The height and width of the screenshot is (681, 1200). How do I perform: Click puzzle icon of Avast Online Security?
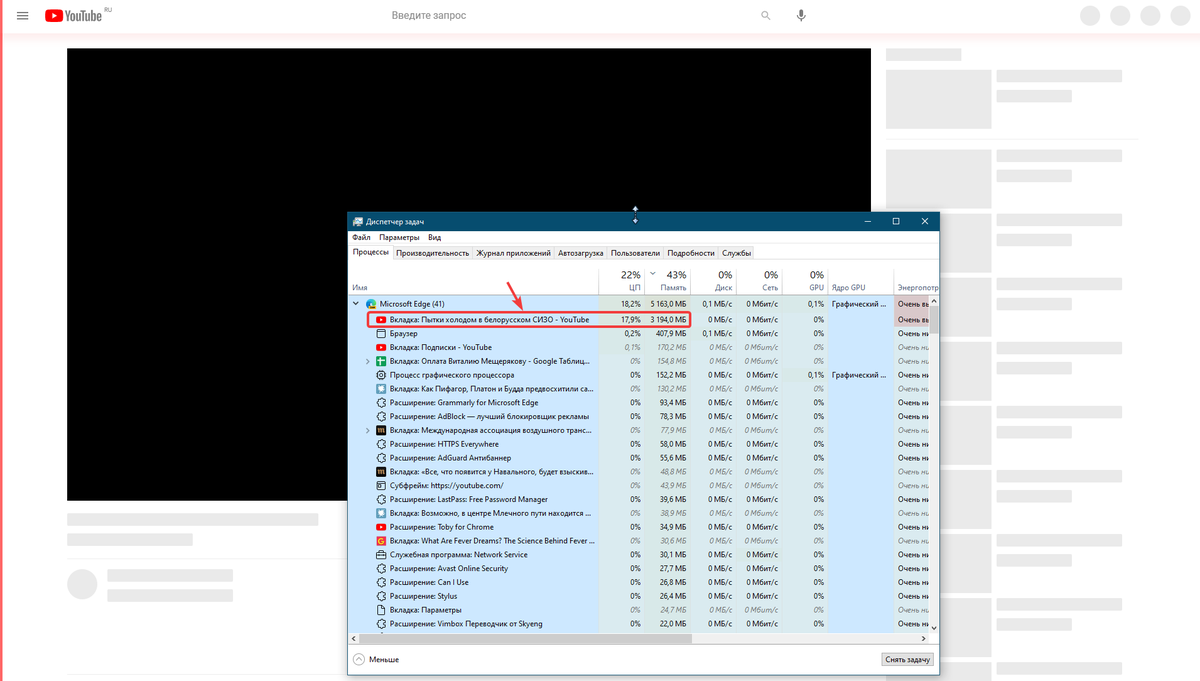point(381,568)
